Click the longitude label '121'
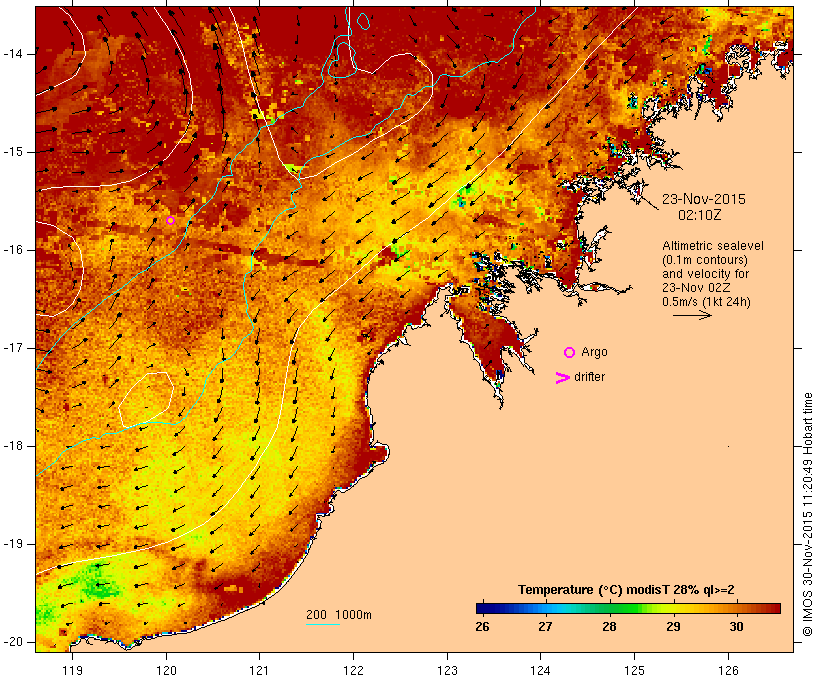The image size is (820, 680). pyautogui.click(x=259, y=670)
